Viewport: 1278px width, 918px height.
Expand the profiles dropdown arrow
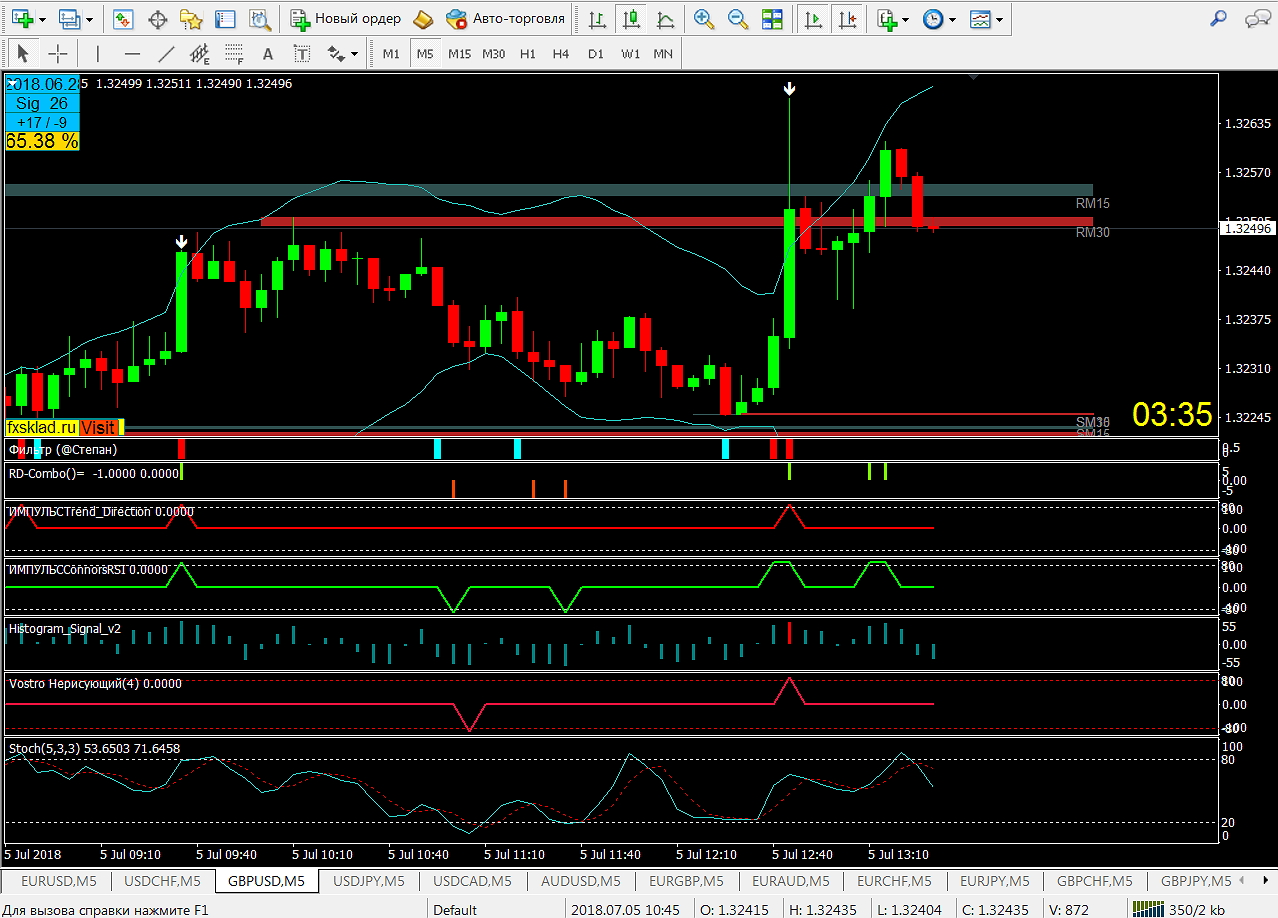point(92,19)
